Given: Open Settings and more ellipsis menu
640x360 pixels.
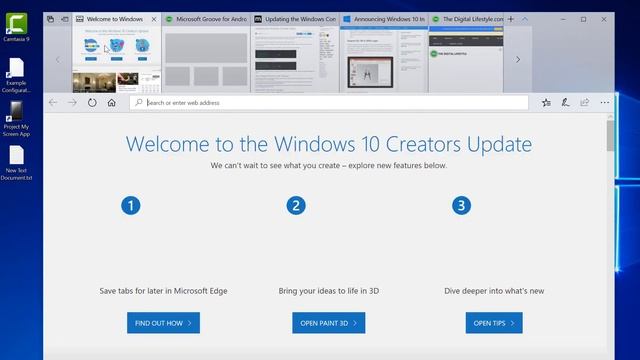Looking at the screenshot, I should 604,102.
